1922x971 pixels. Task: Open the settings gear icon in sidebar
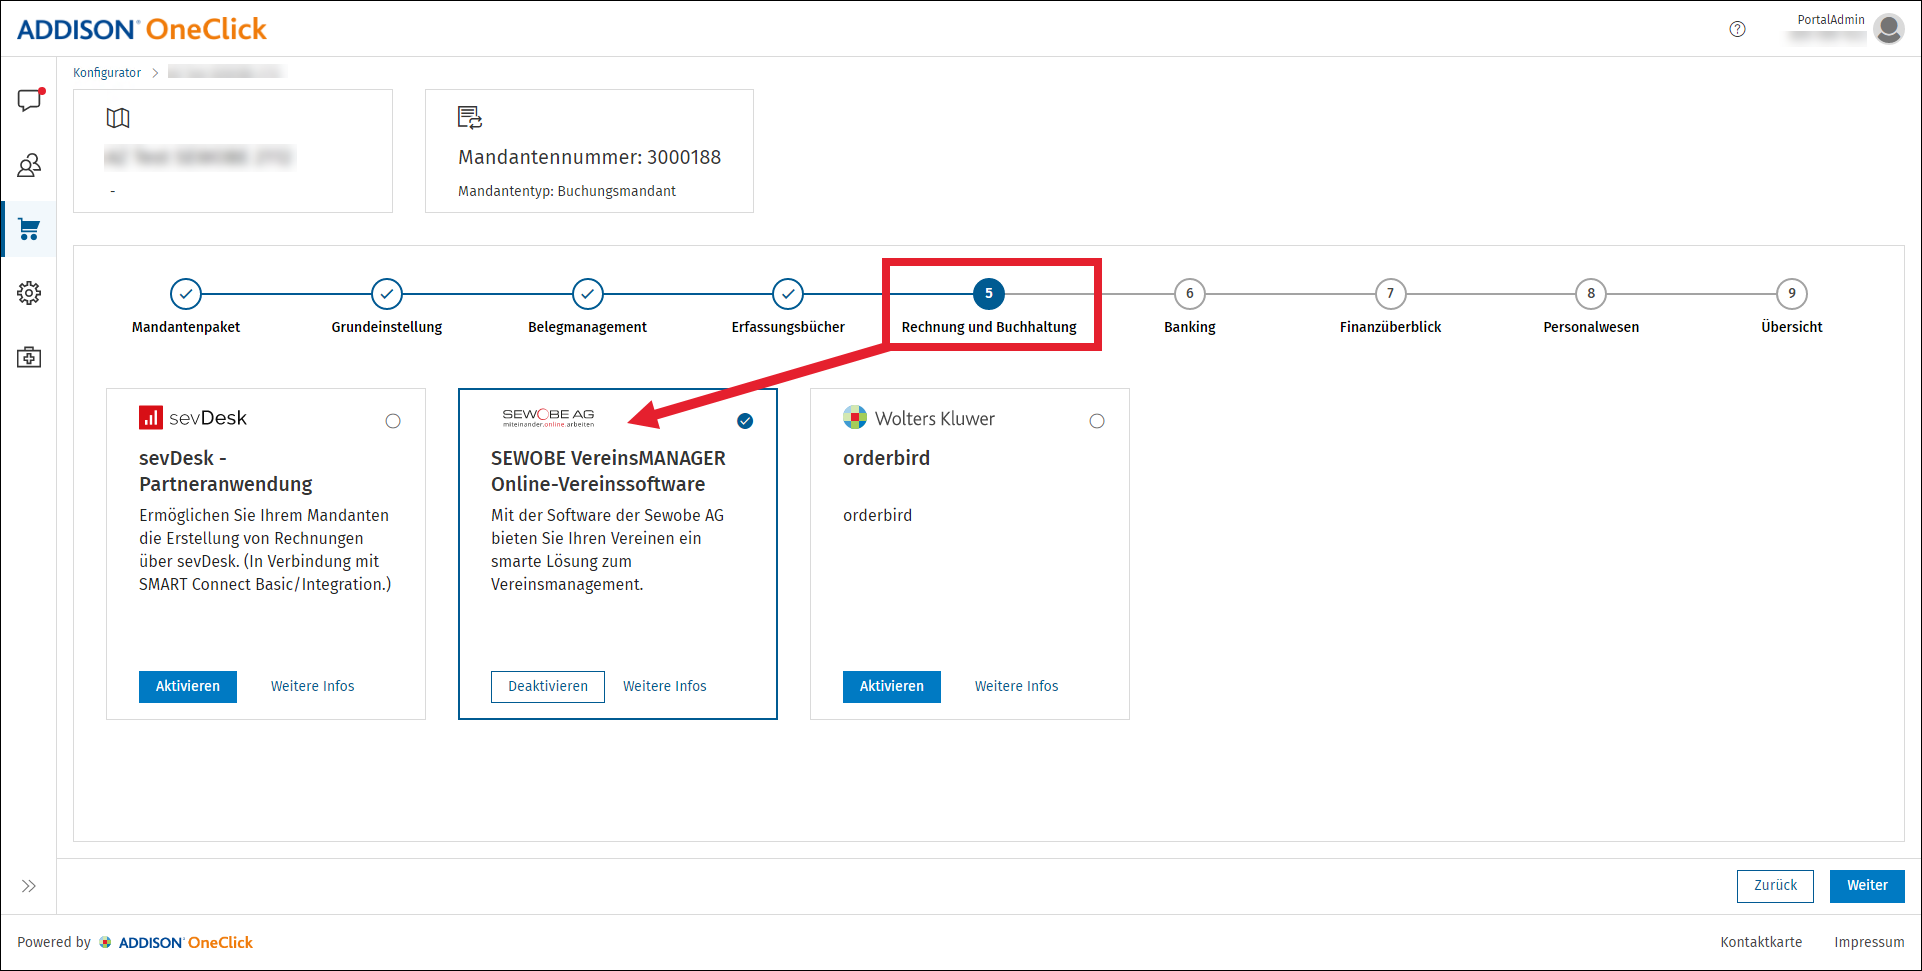[x=29, y=293]
